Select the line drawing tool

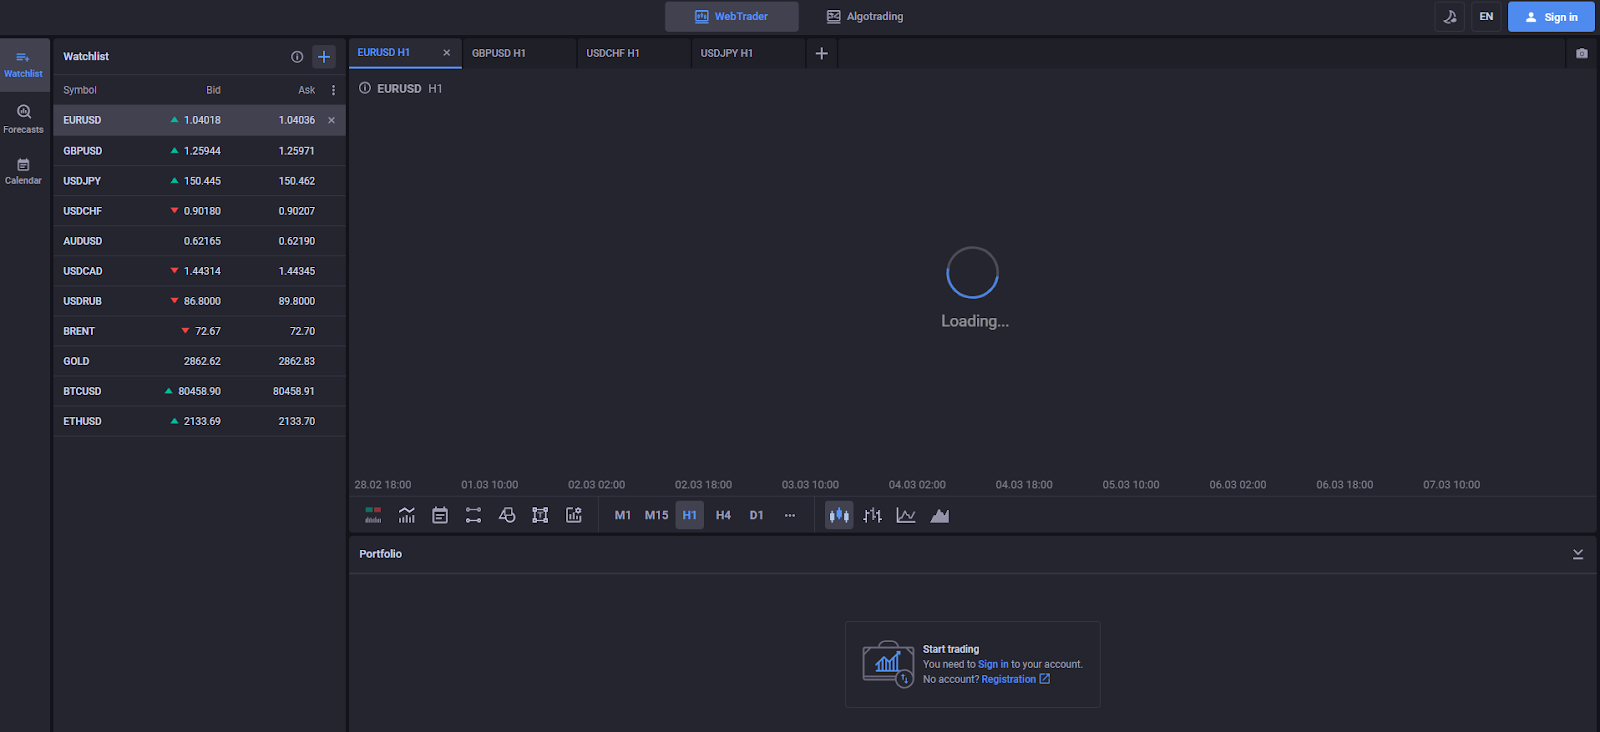[473, 515]
